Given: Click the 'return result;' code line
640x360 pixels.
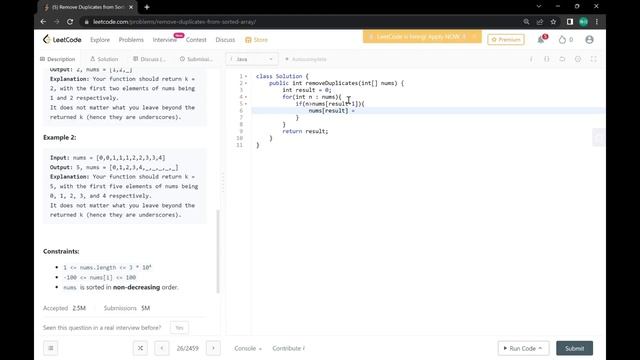Looking at the screenshot, I should [x=305, y=131].
